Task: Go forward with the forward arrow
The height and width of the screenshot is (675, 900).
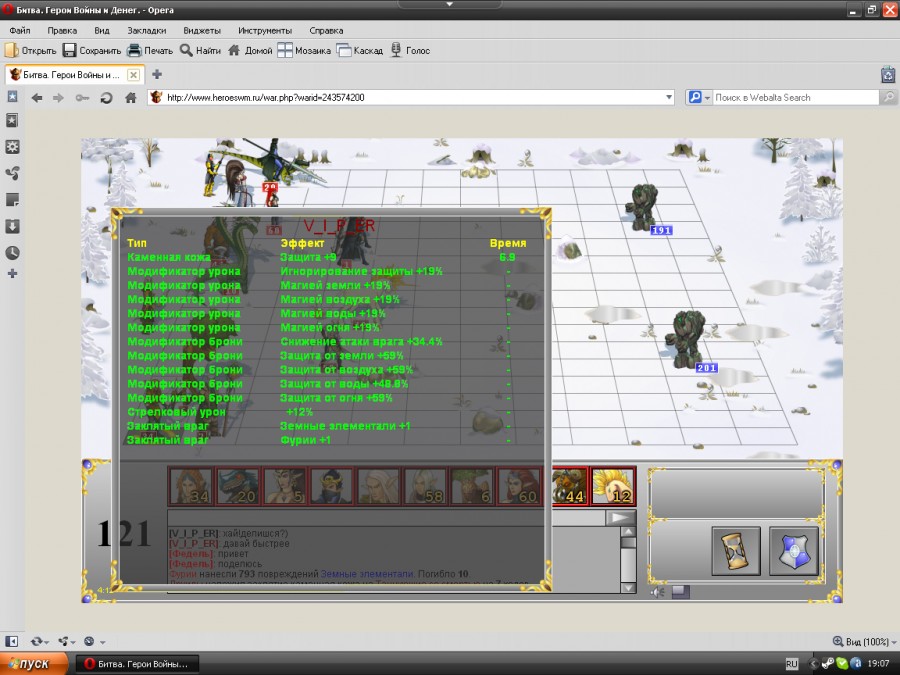Action: coord(59,98)
